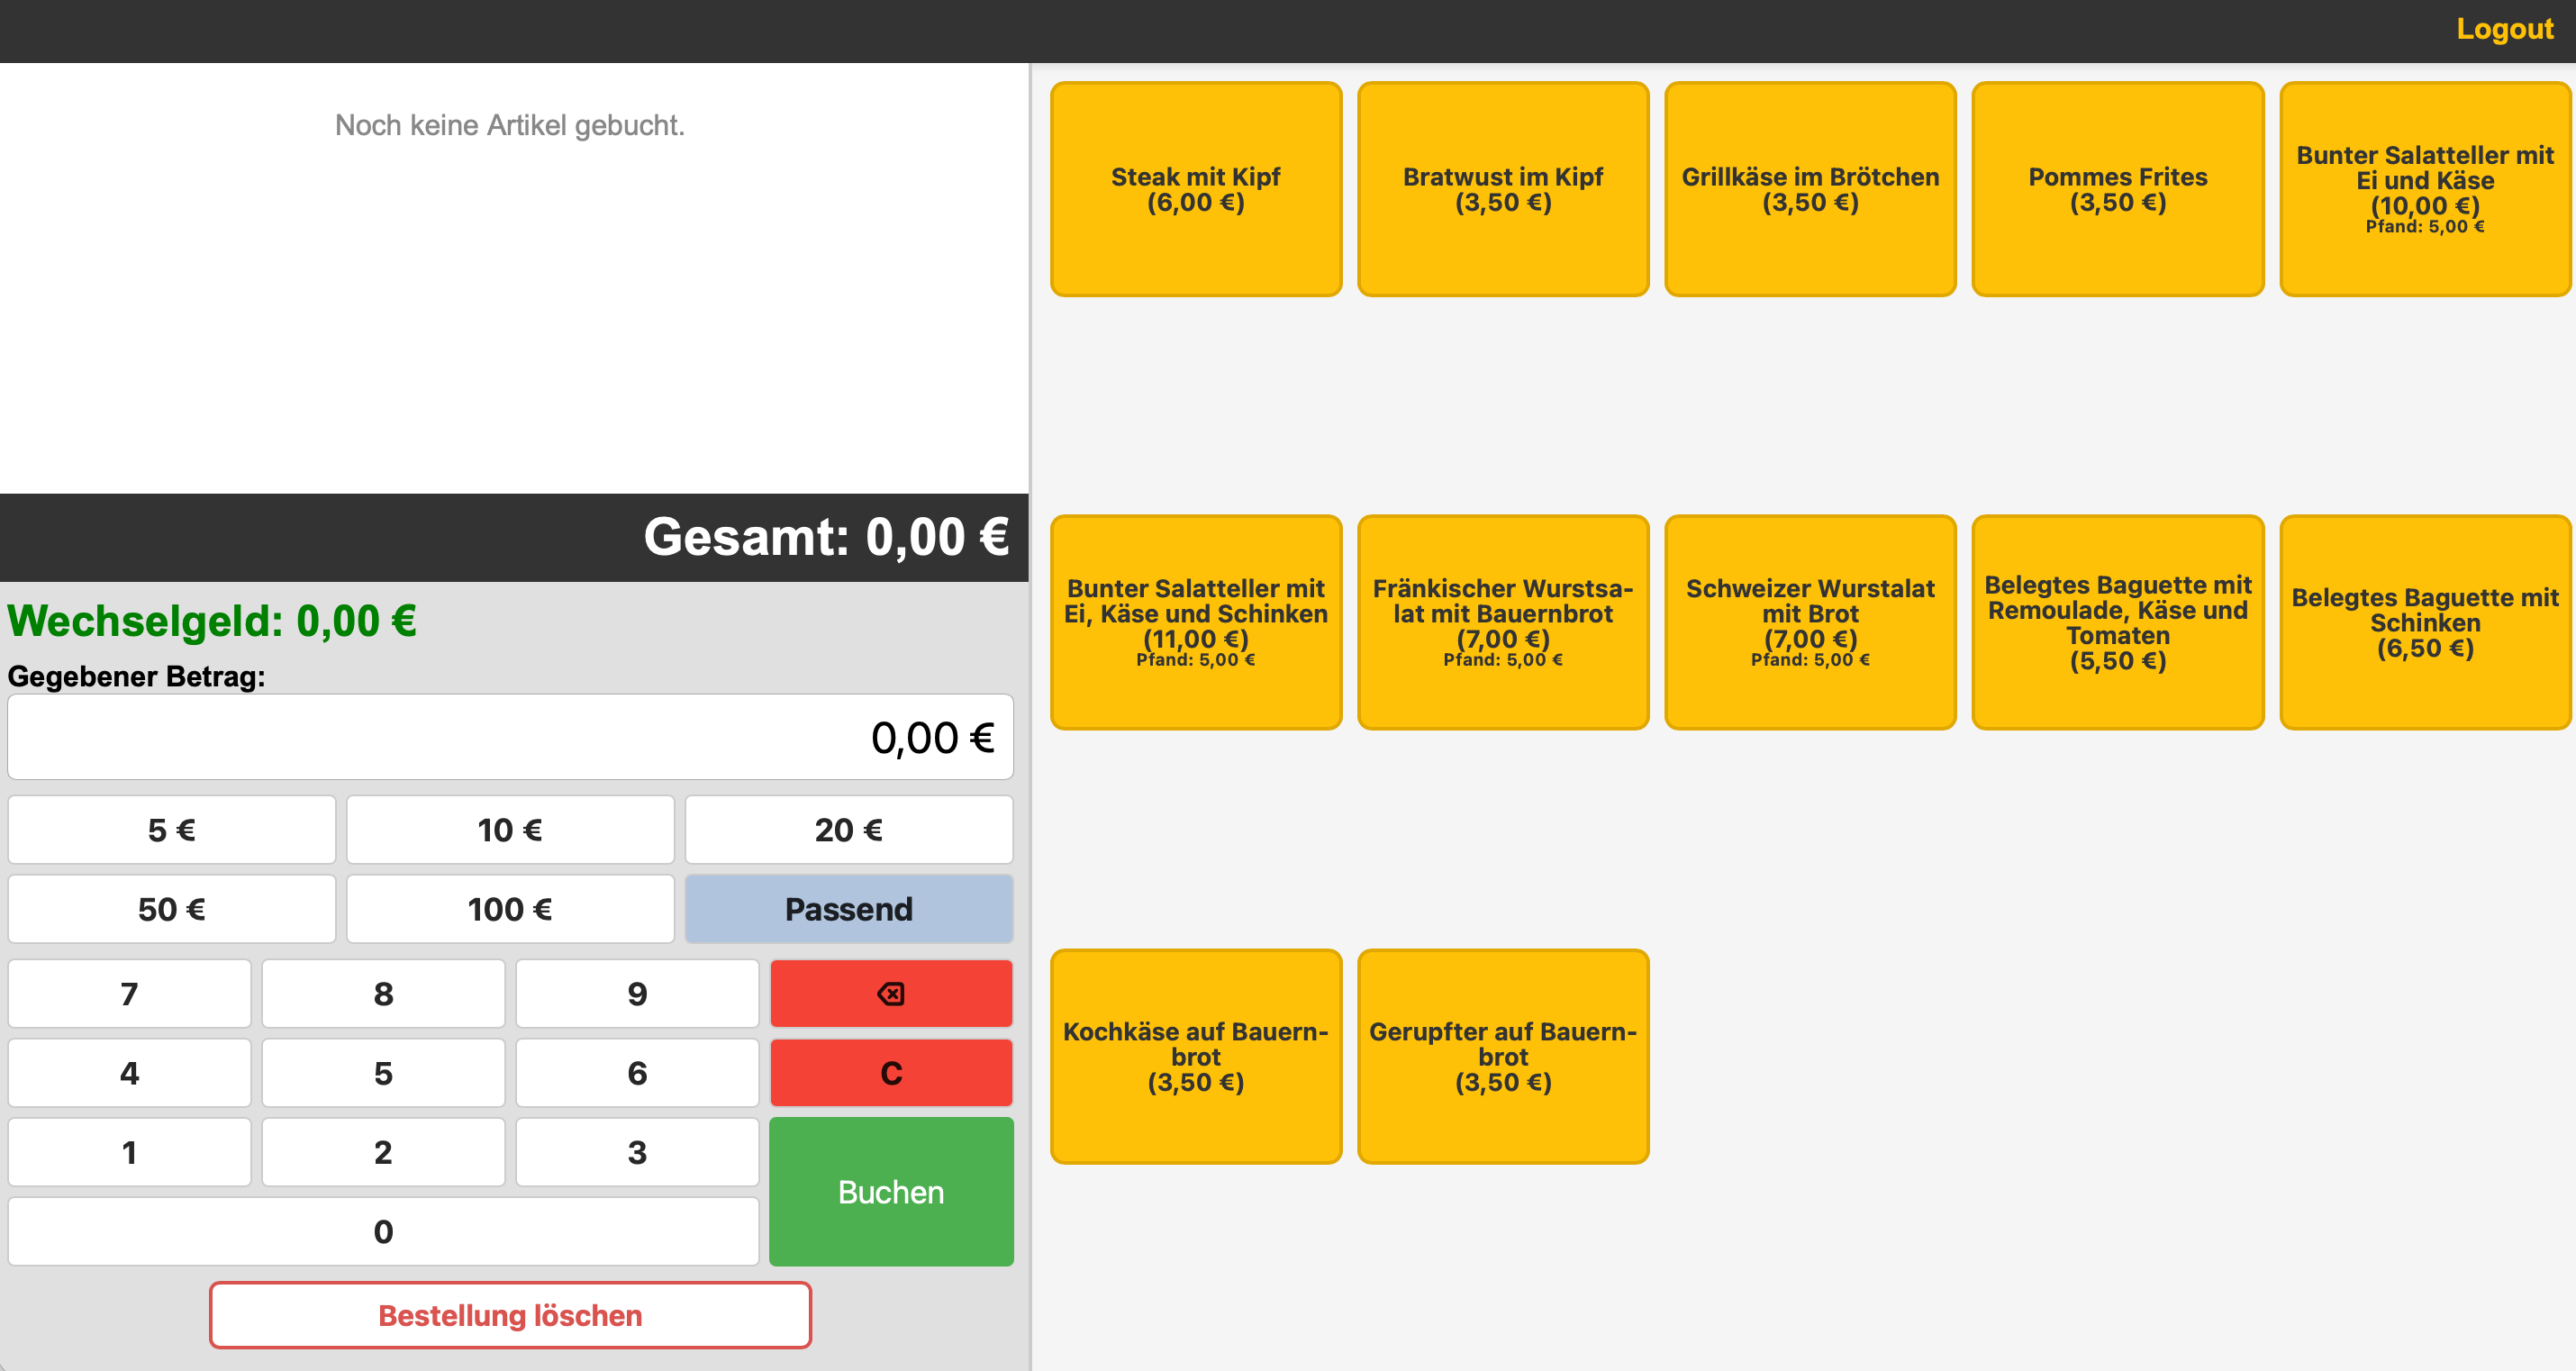This screenshot has height=1371, width=2576.
Task: Pick Gerupfter auf Bauernbrot tile
Action: point(1502,1056)
